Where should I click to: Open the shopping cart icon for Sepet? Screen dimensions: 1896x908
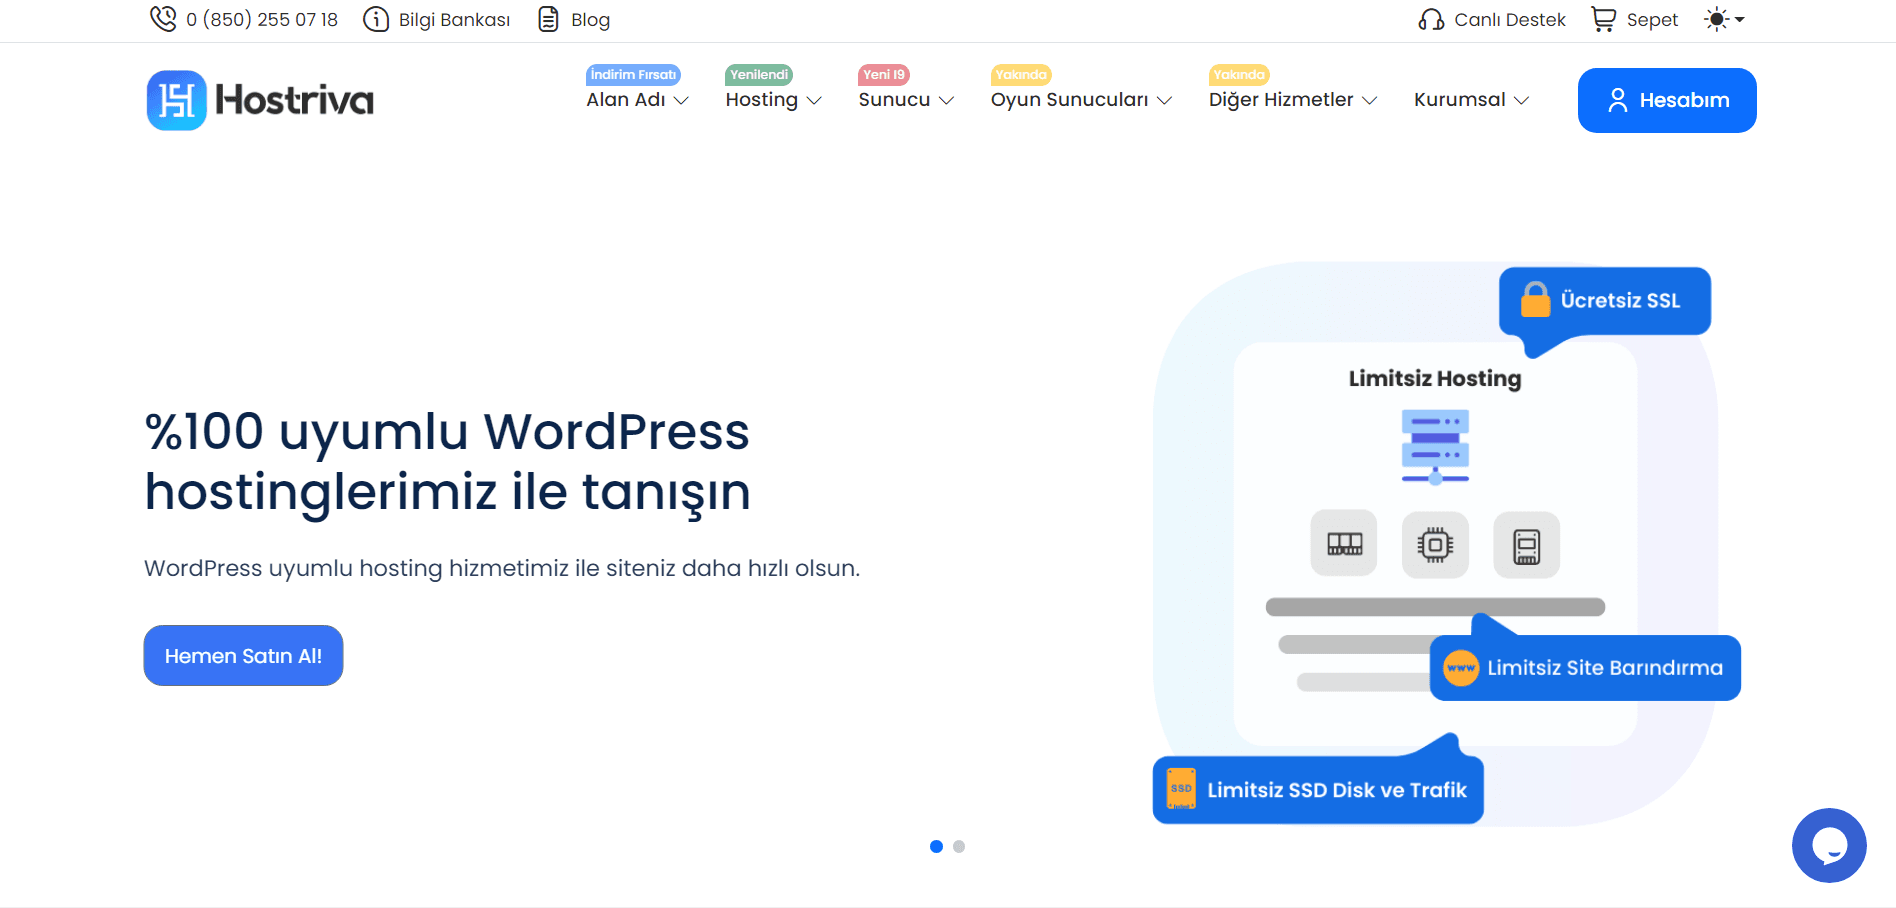1604,19
